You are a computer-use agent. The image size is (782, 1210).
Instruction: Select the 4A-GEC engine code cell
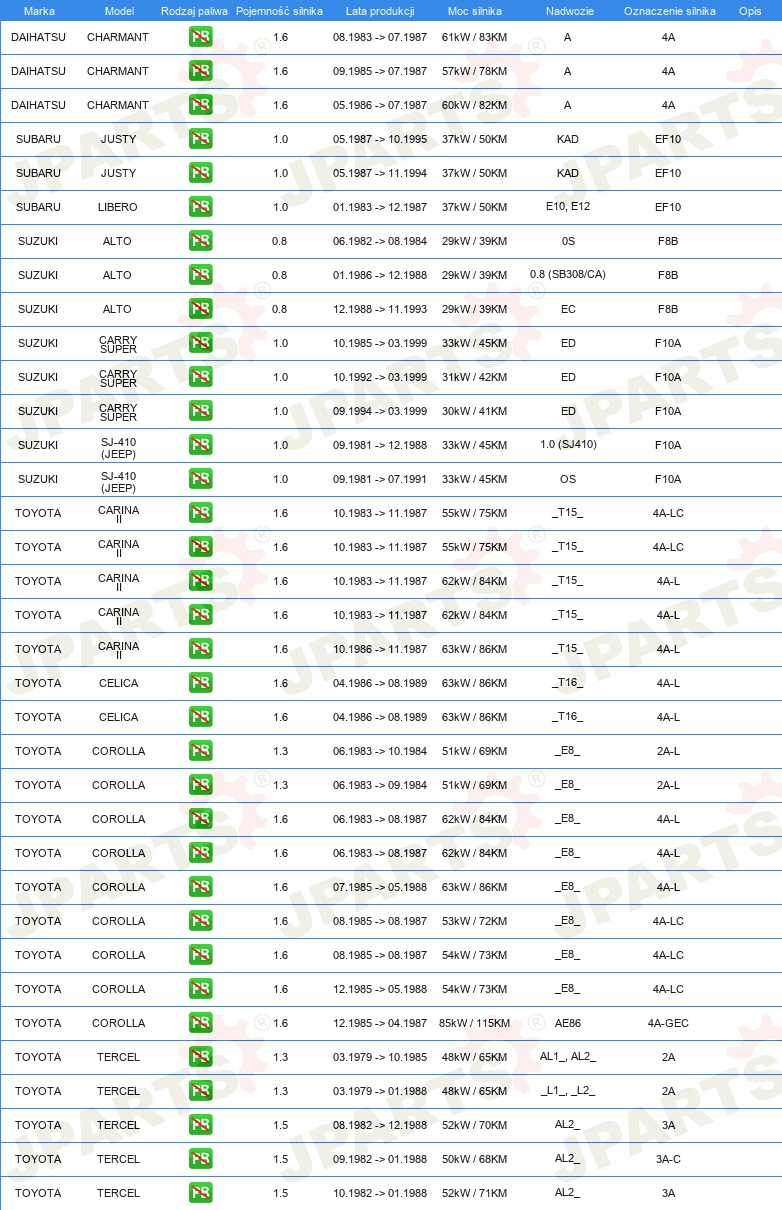click(x=668, y=1023)
